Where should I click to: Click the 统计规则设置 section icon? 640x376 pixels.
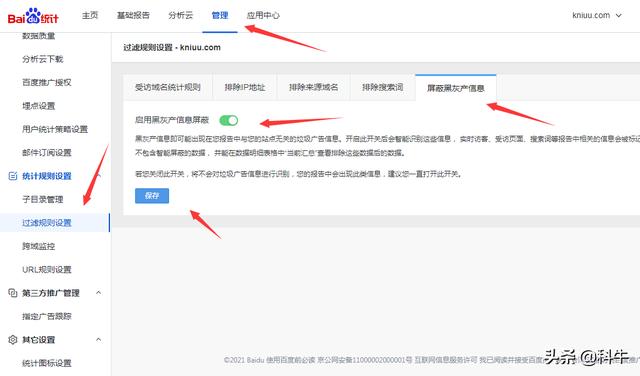[13, 176]
